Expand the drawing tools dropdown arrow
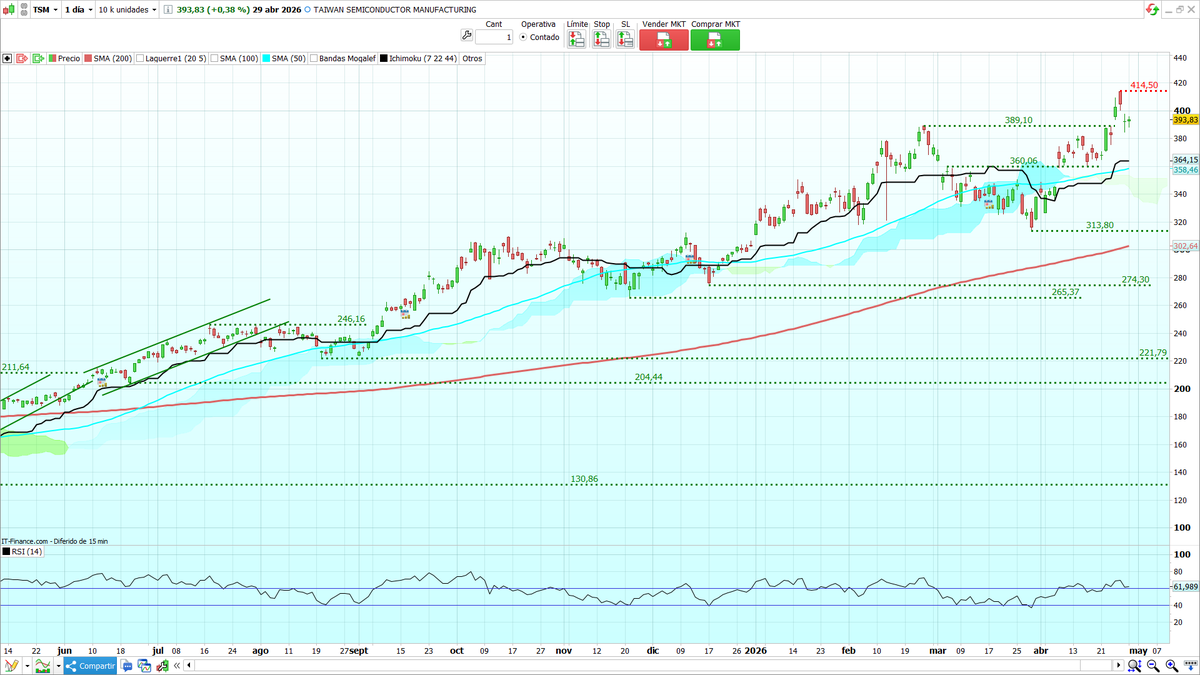Viewport: 1200px width, 675px height. 28,666
